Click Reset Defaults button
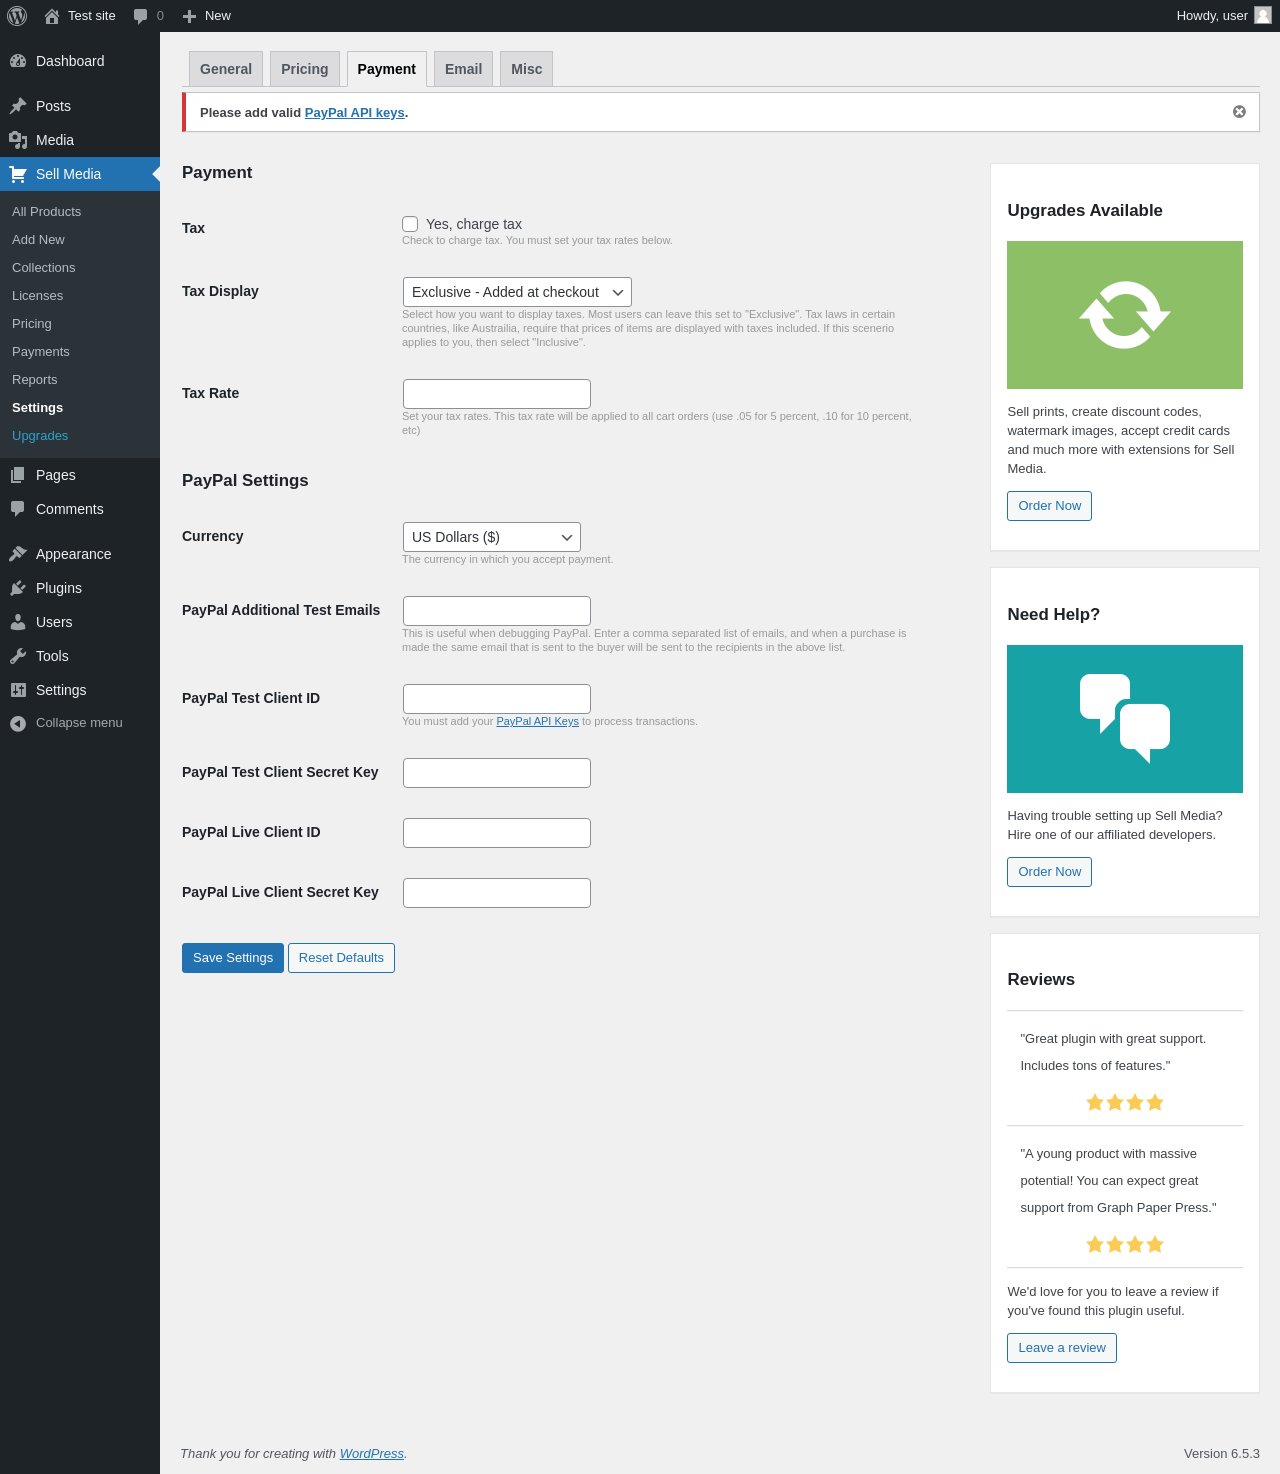This screenshot has height=1474, width=1280. click(x=341, y=958)
